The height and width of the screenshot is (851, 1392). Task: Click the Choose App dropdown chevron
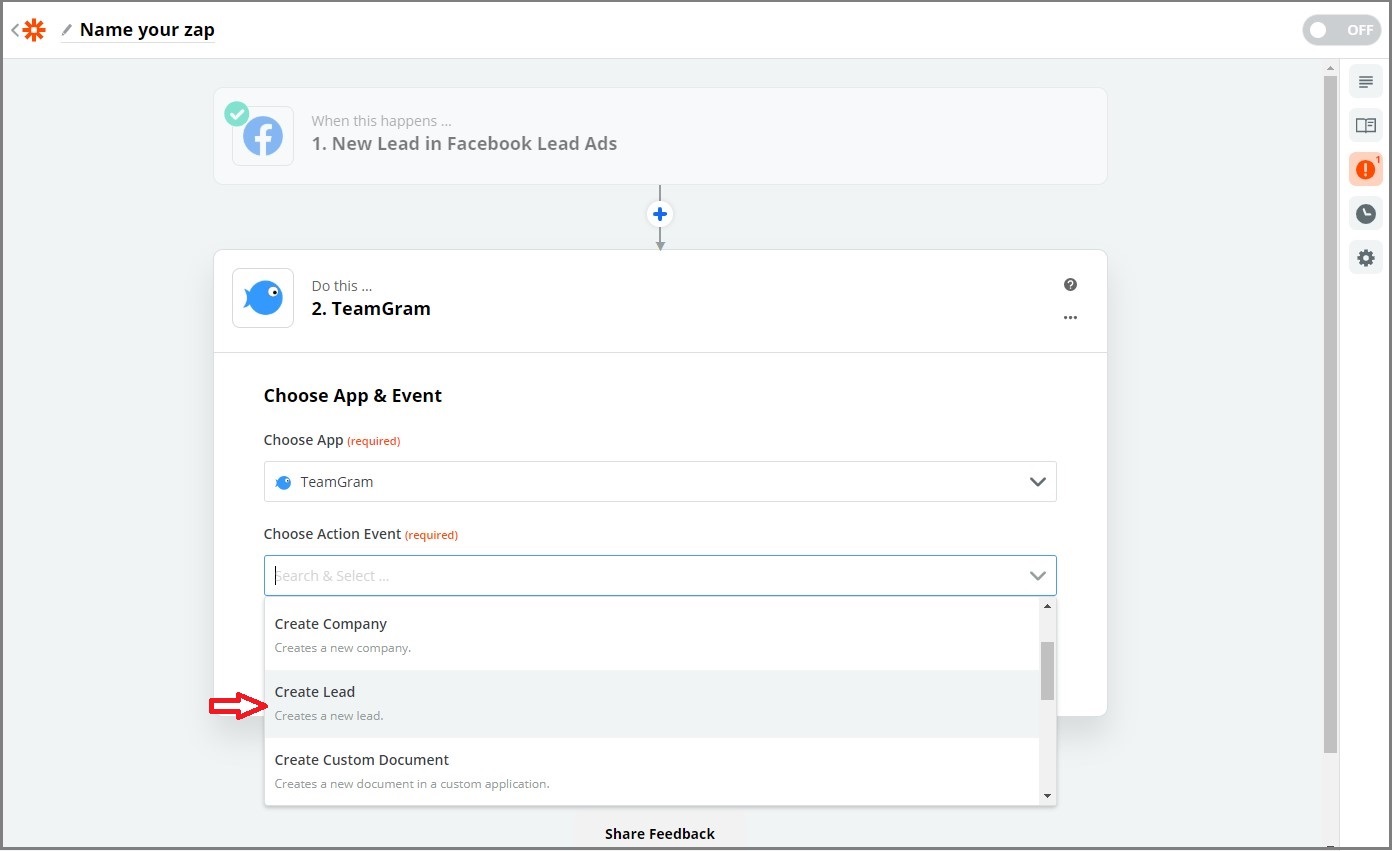pos(1037,482)
